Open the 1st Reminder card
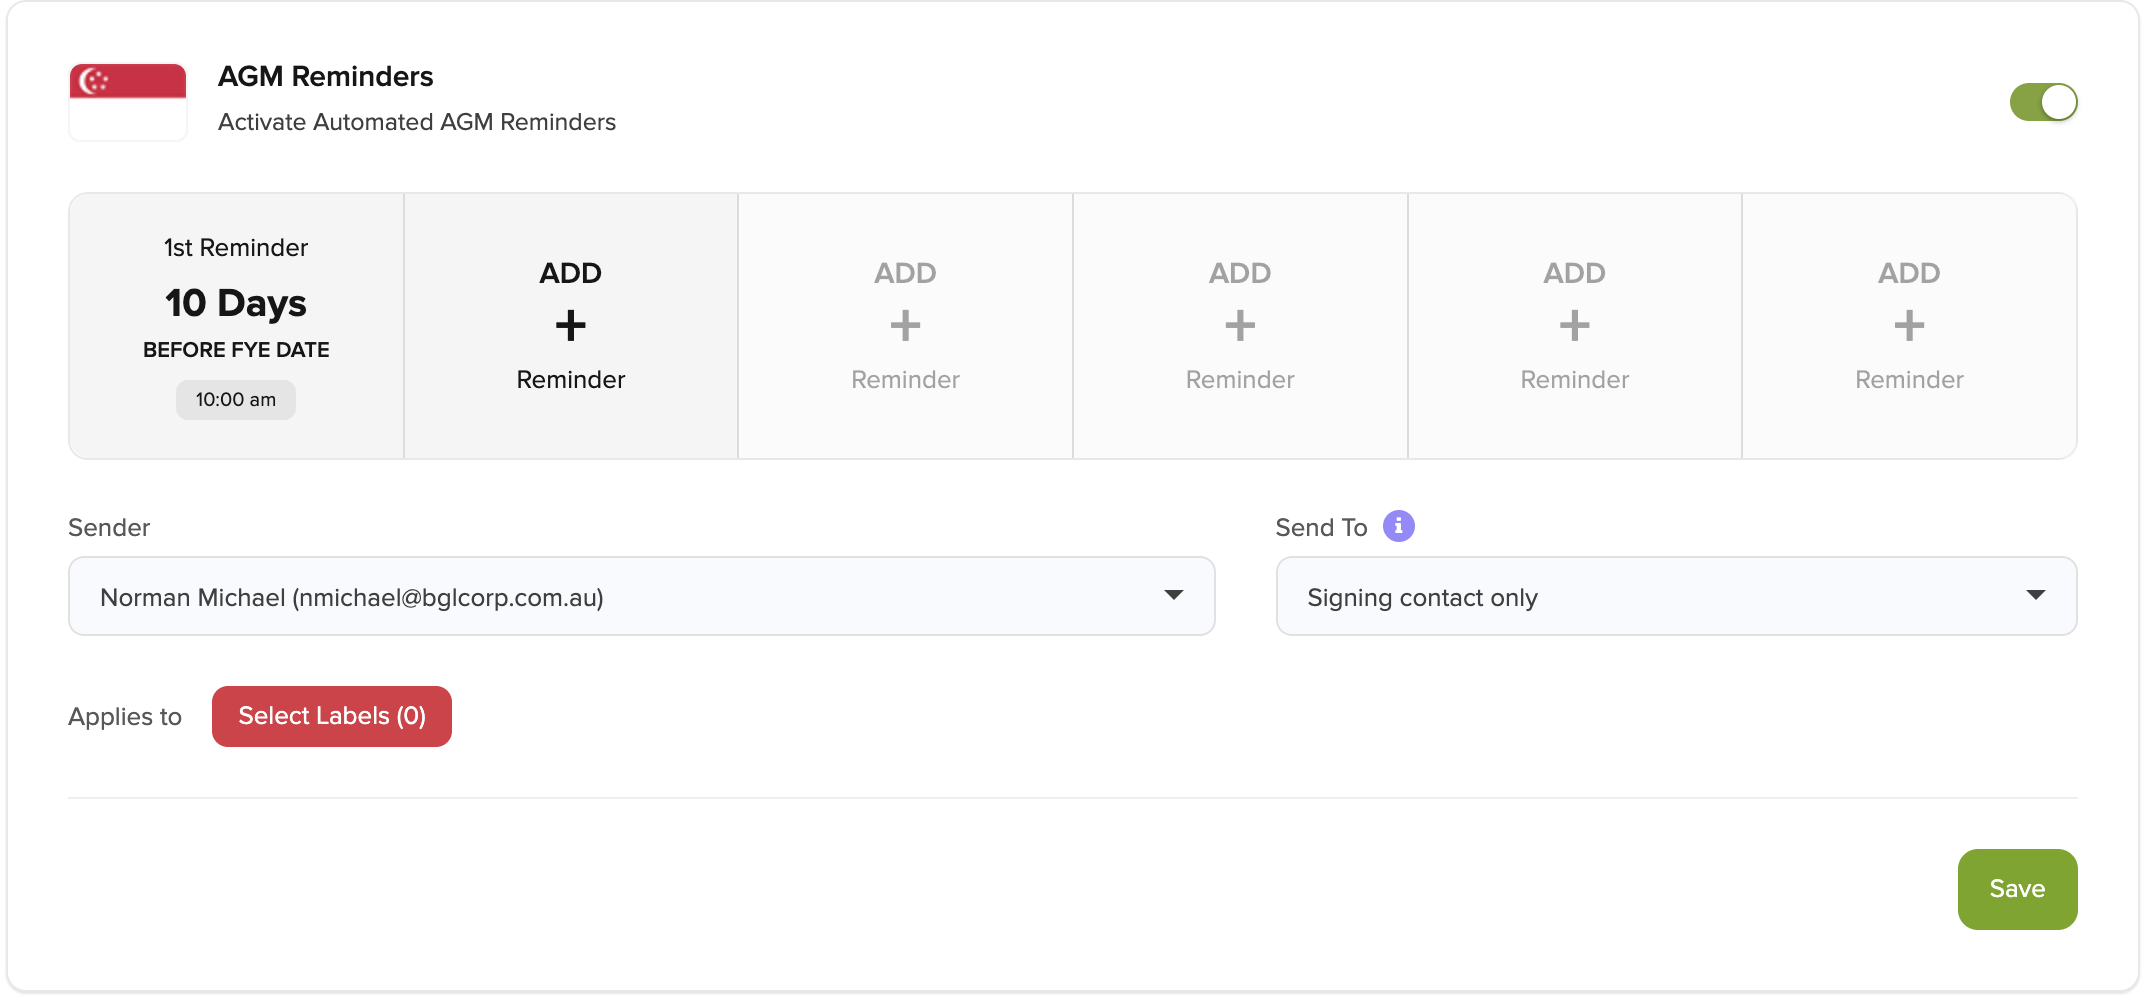Viewport: 2148px width, 1002px height. [236, 326]
